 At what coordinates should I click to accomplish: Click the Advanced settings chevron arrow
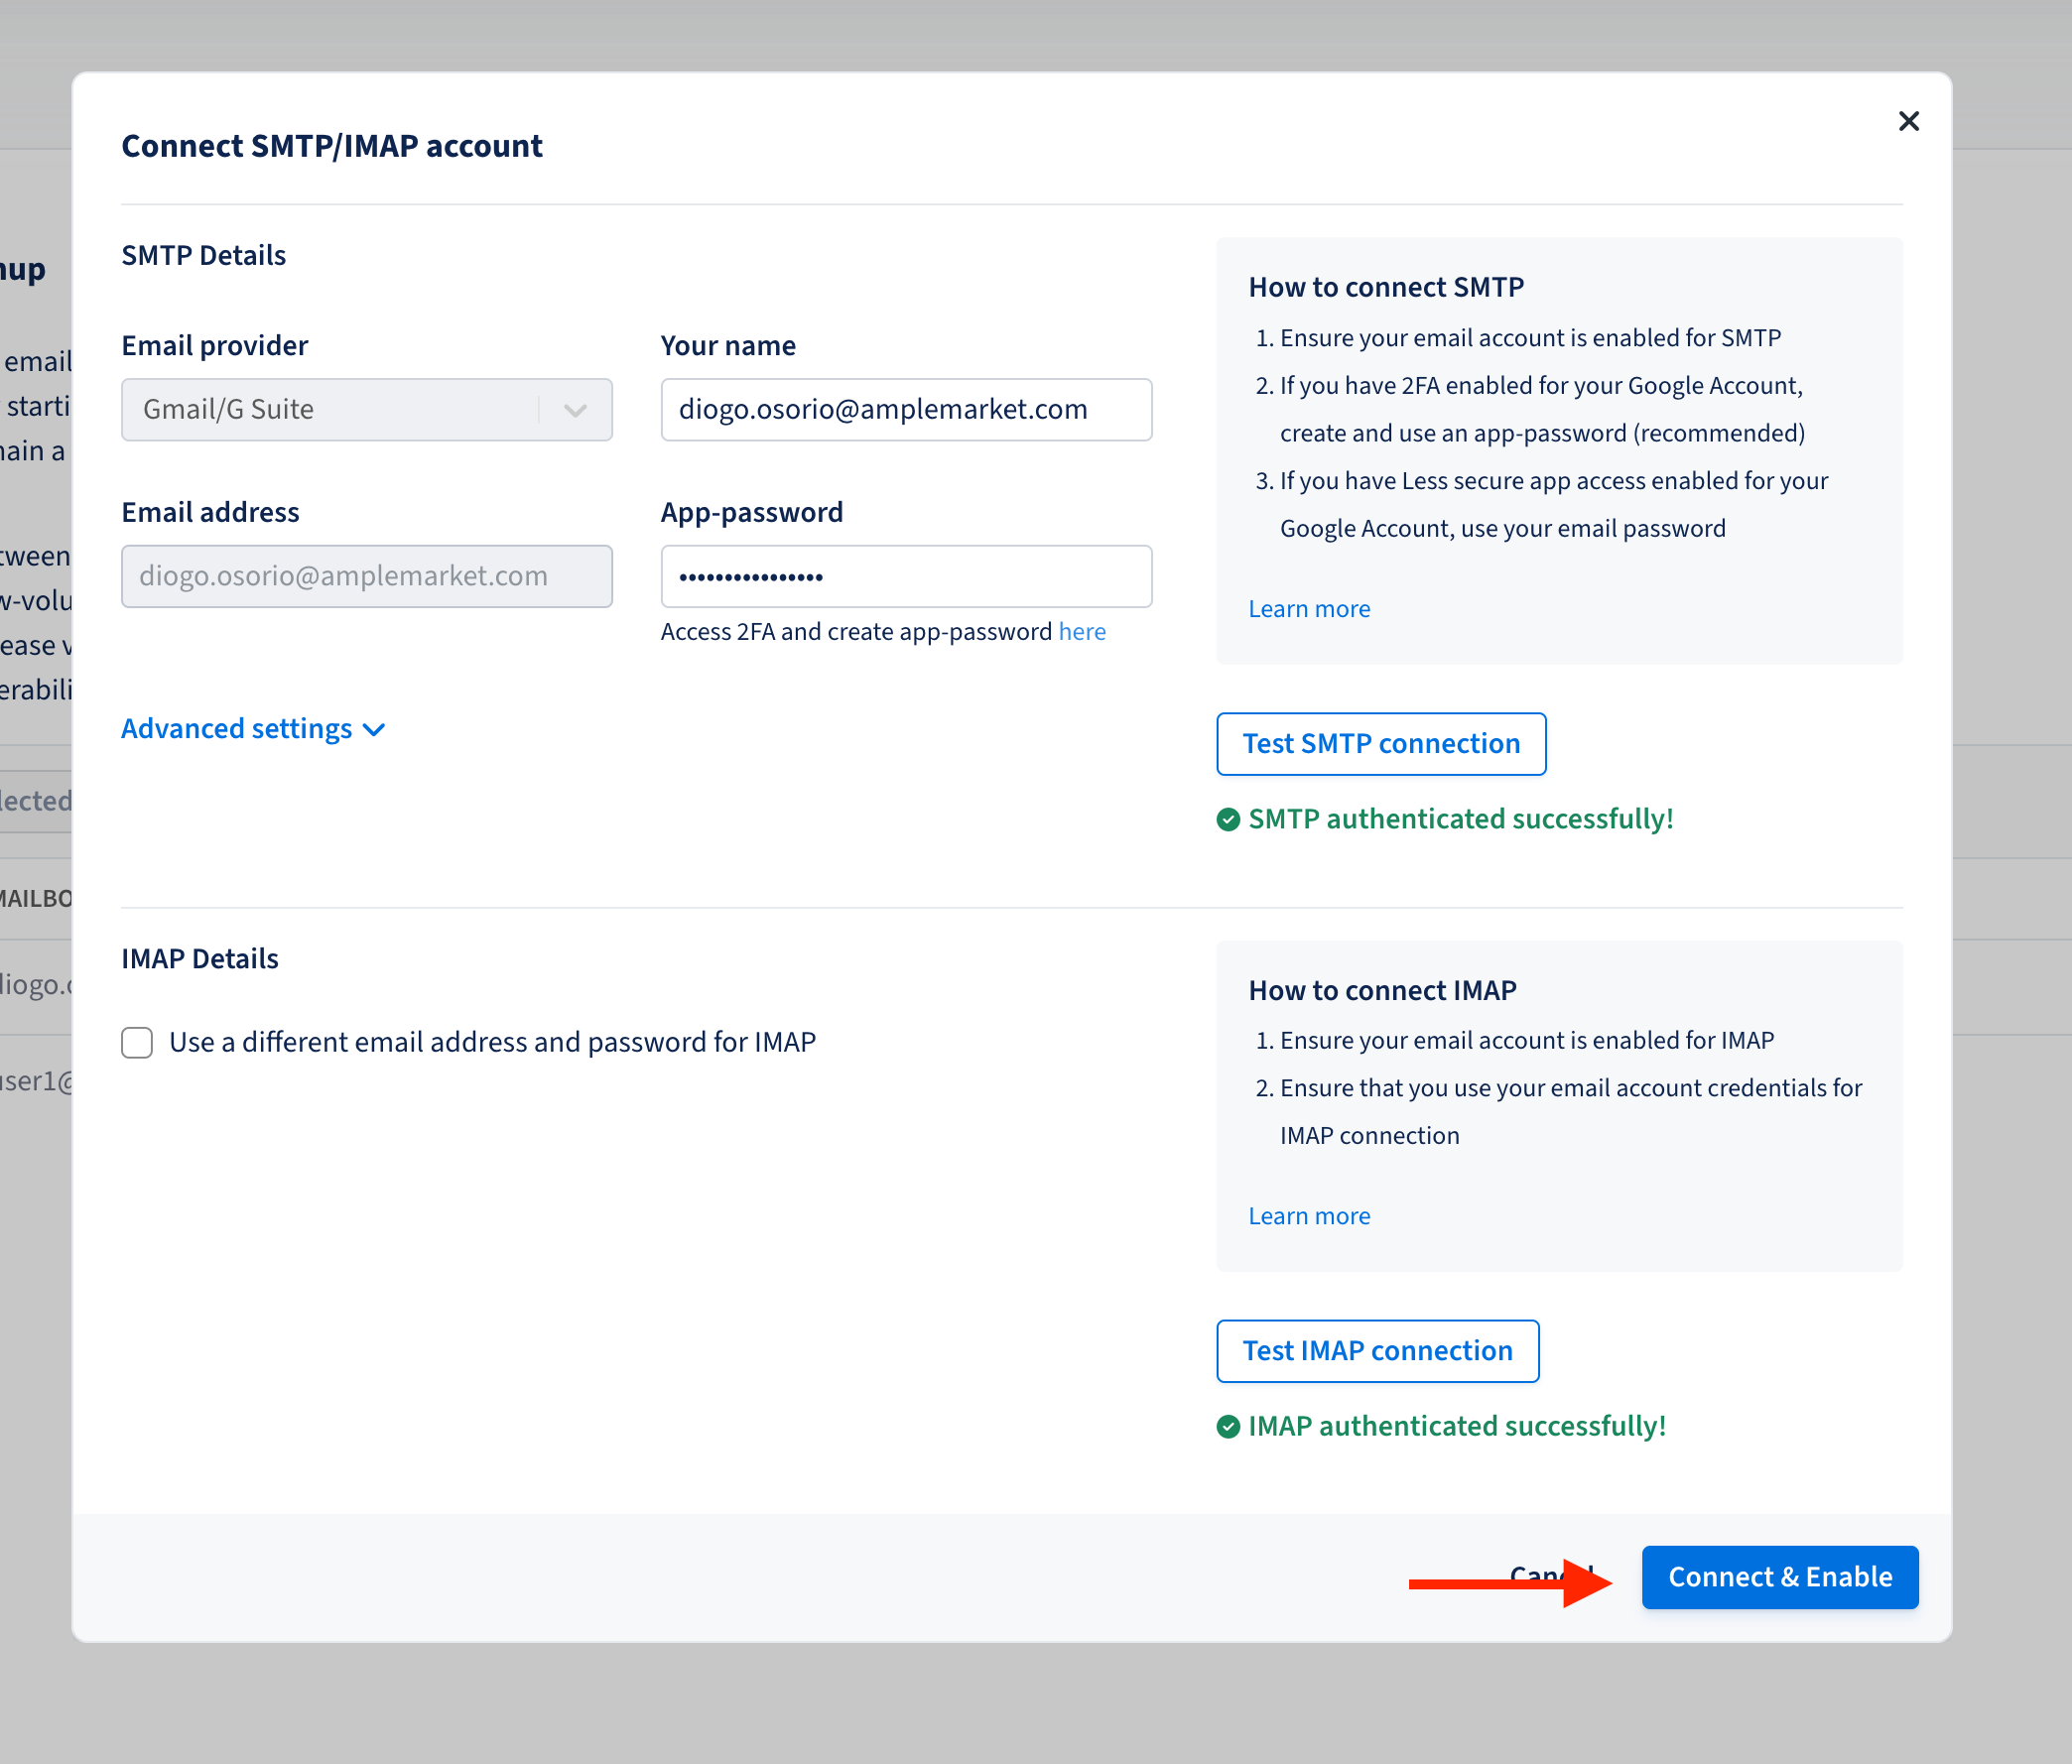375,730
